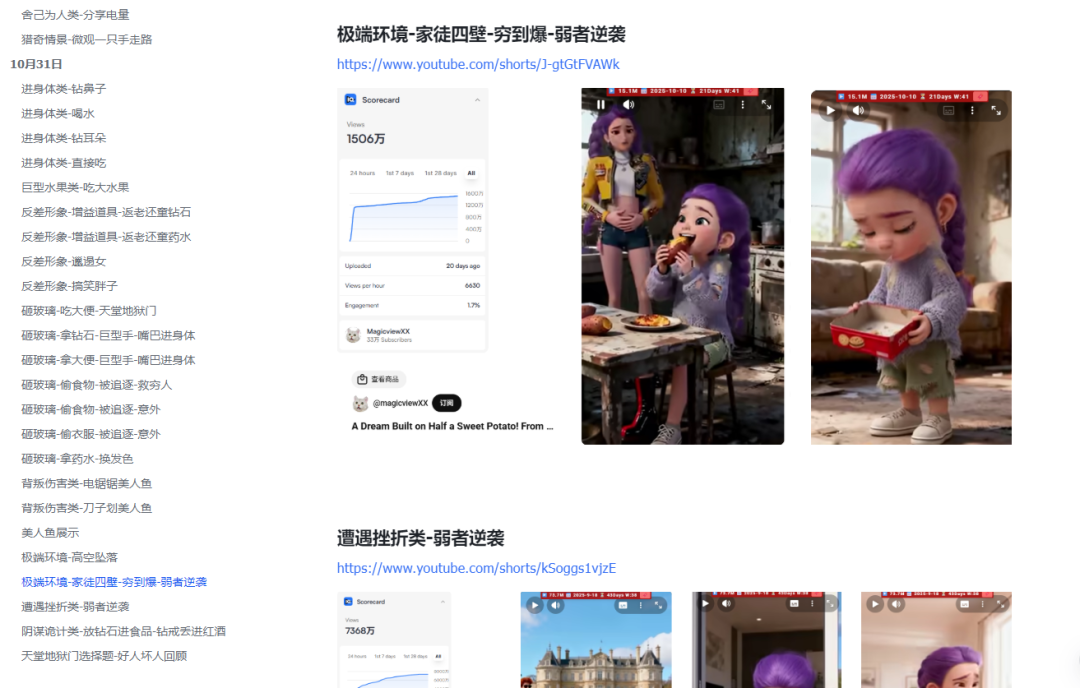1080x688 pixels.
Task: Jump to 砸玻璃-吃大便-天堂地狱门
Action: click(x=89, y=311)
